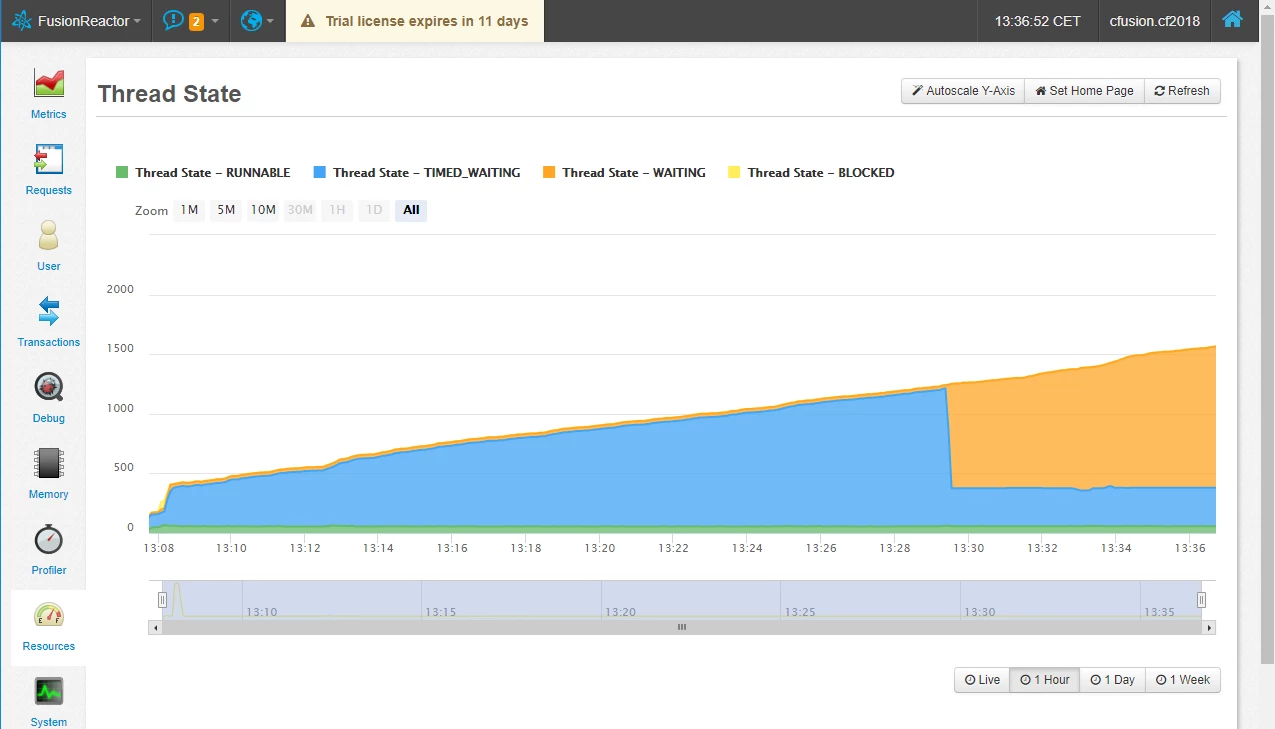Click the Refresh button
The image size is (1275, 729).
click(x=1182, y=91)
